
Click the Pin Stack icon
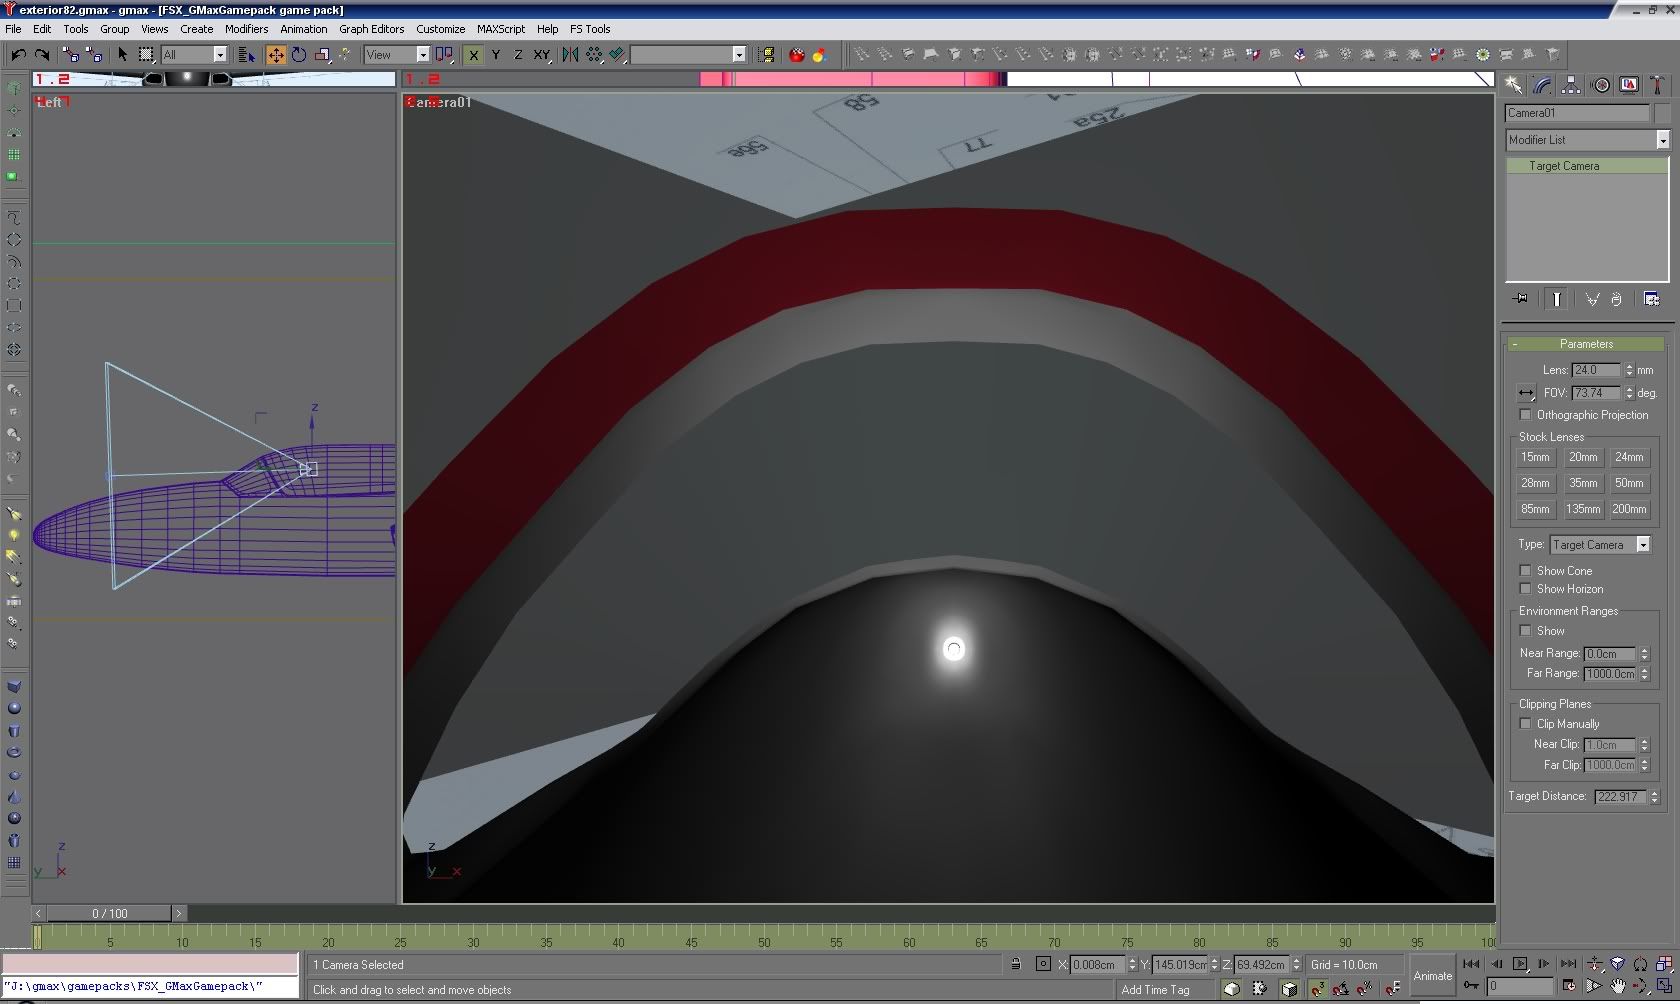[x=1520, y=299]
